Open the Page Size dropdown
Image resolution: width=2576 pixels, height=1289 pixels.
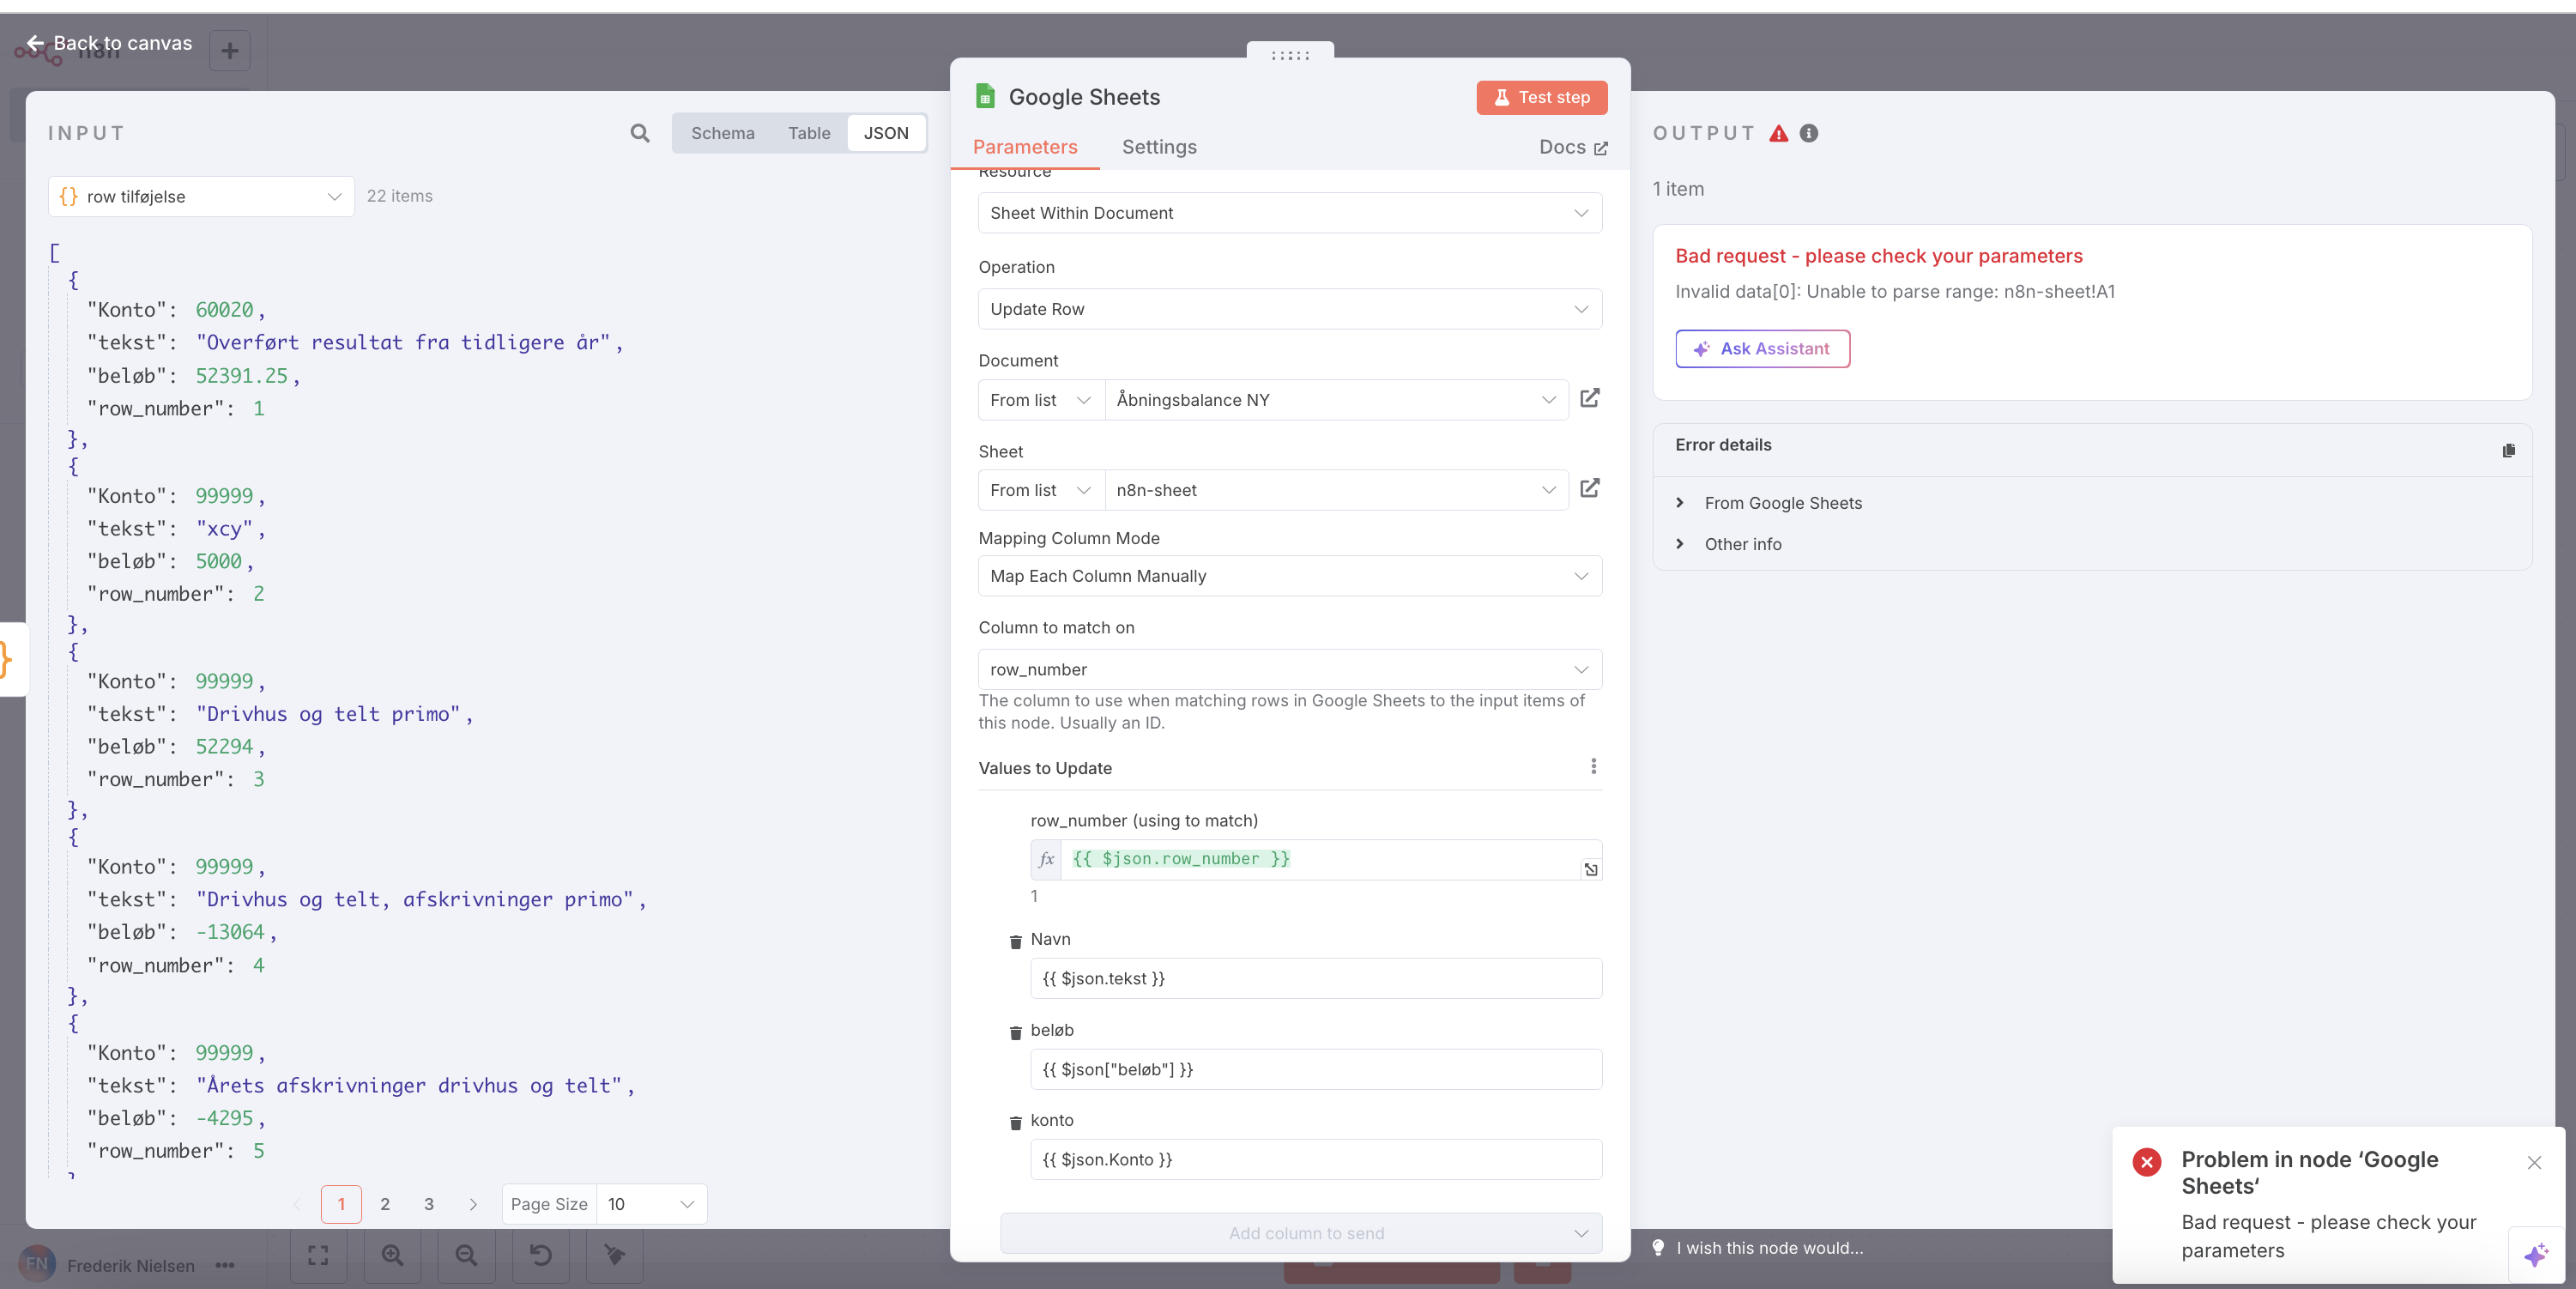click(x=651, y=1204)
